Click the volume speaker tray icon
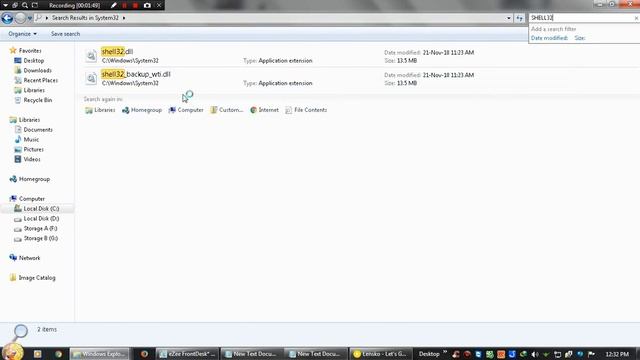This screenshot has width=640, height=360. click(535, 354)
